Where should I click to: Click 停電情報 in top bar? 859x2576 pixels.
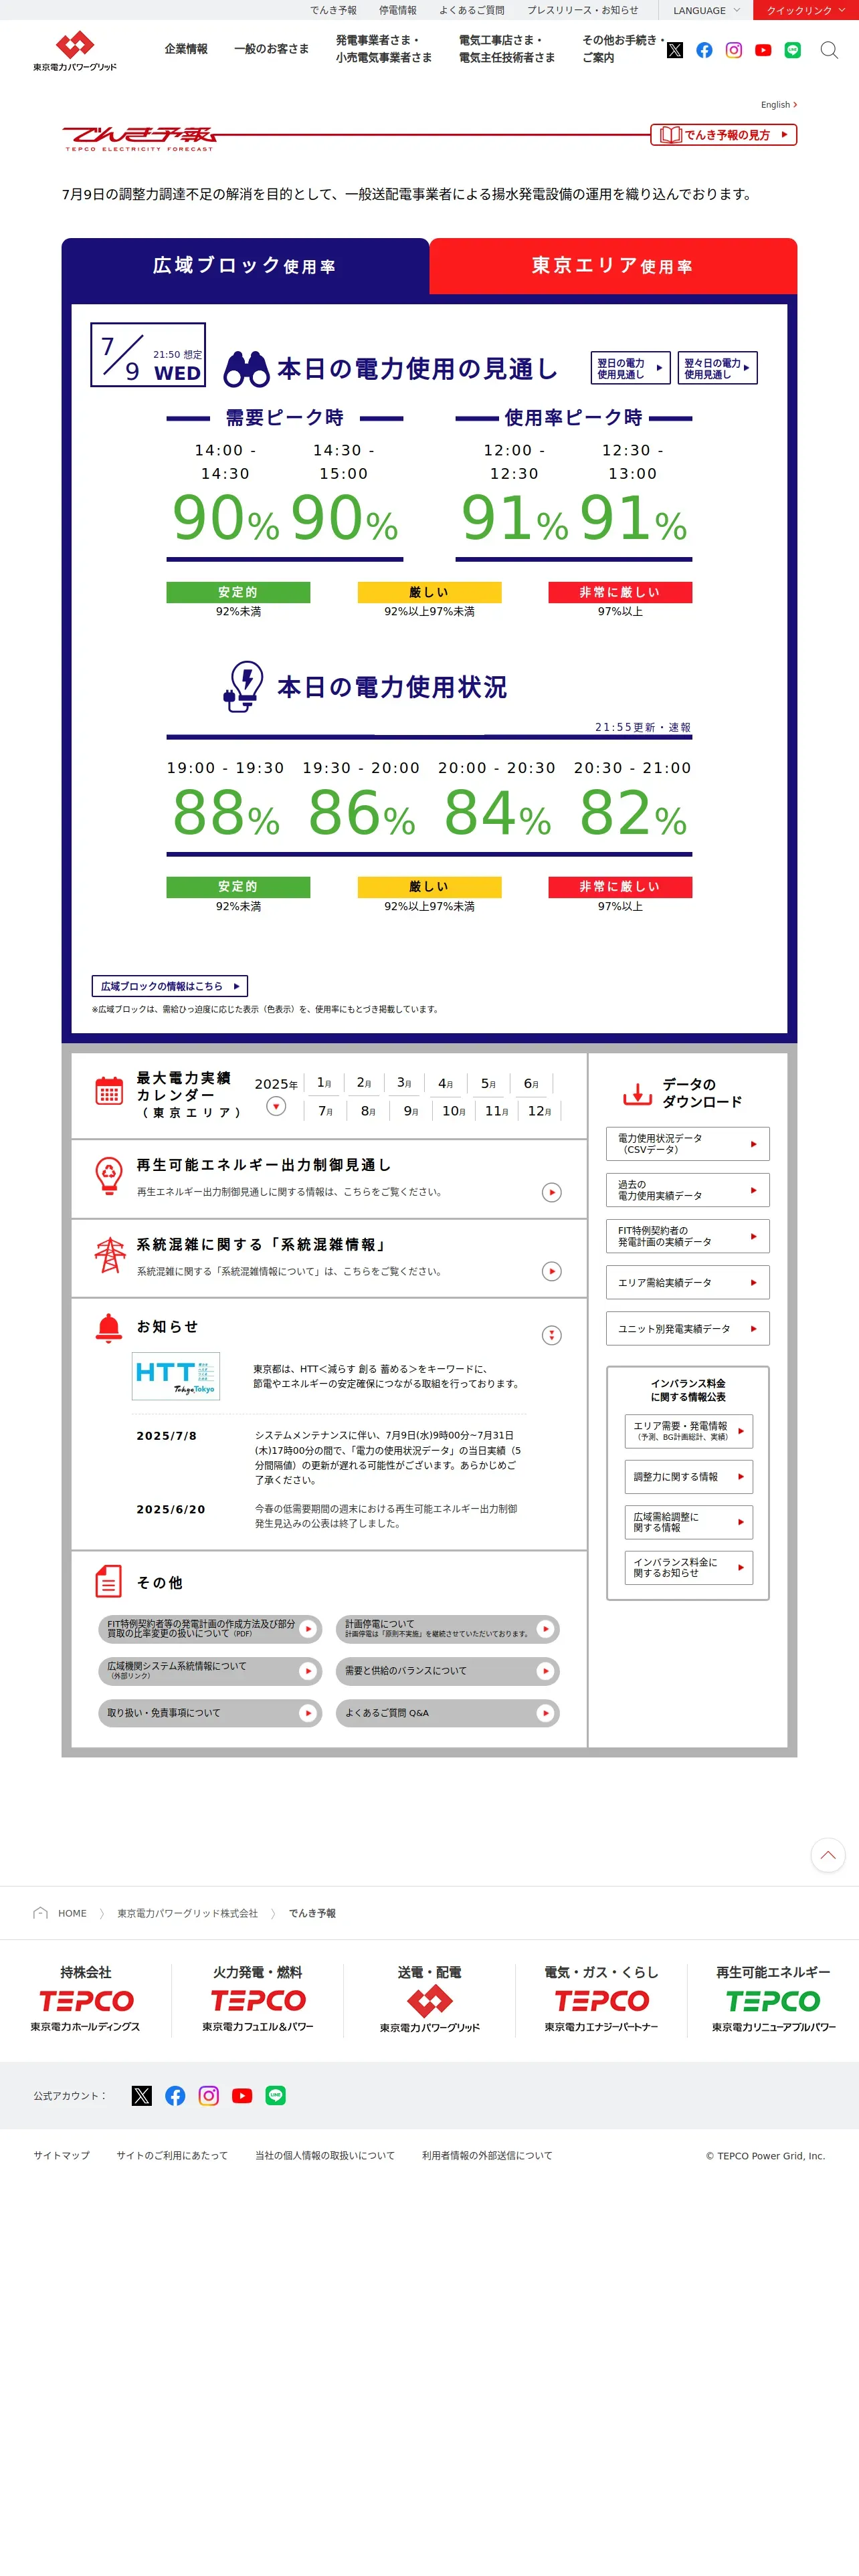coord(398,10)
